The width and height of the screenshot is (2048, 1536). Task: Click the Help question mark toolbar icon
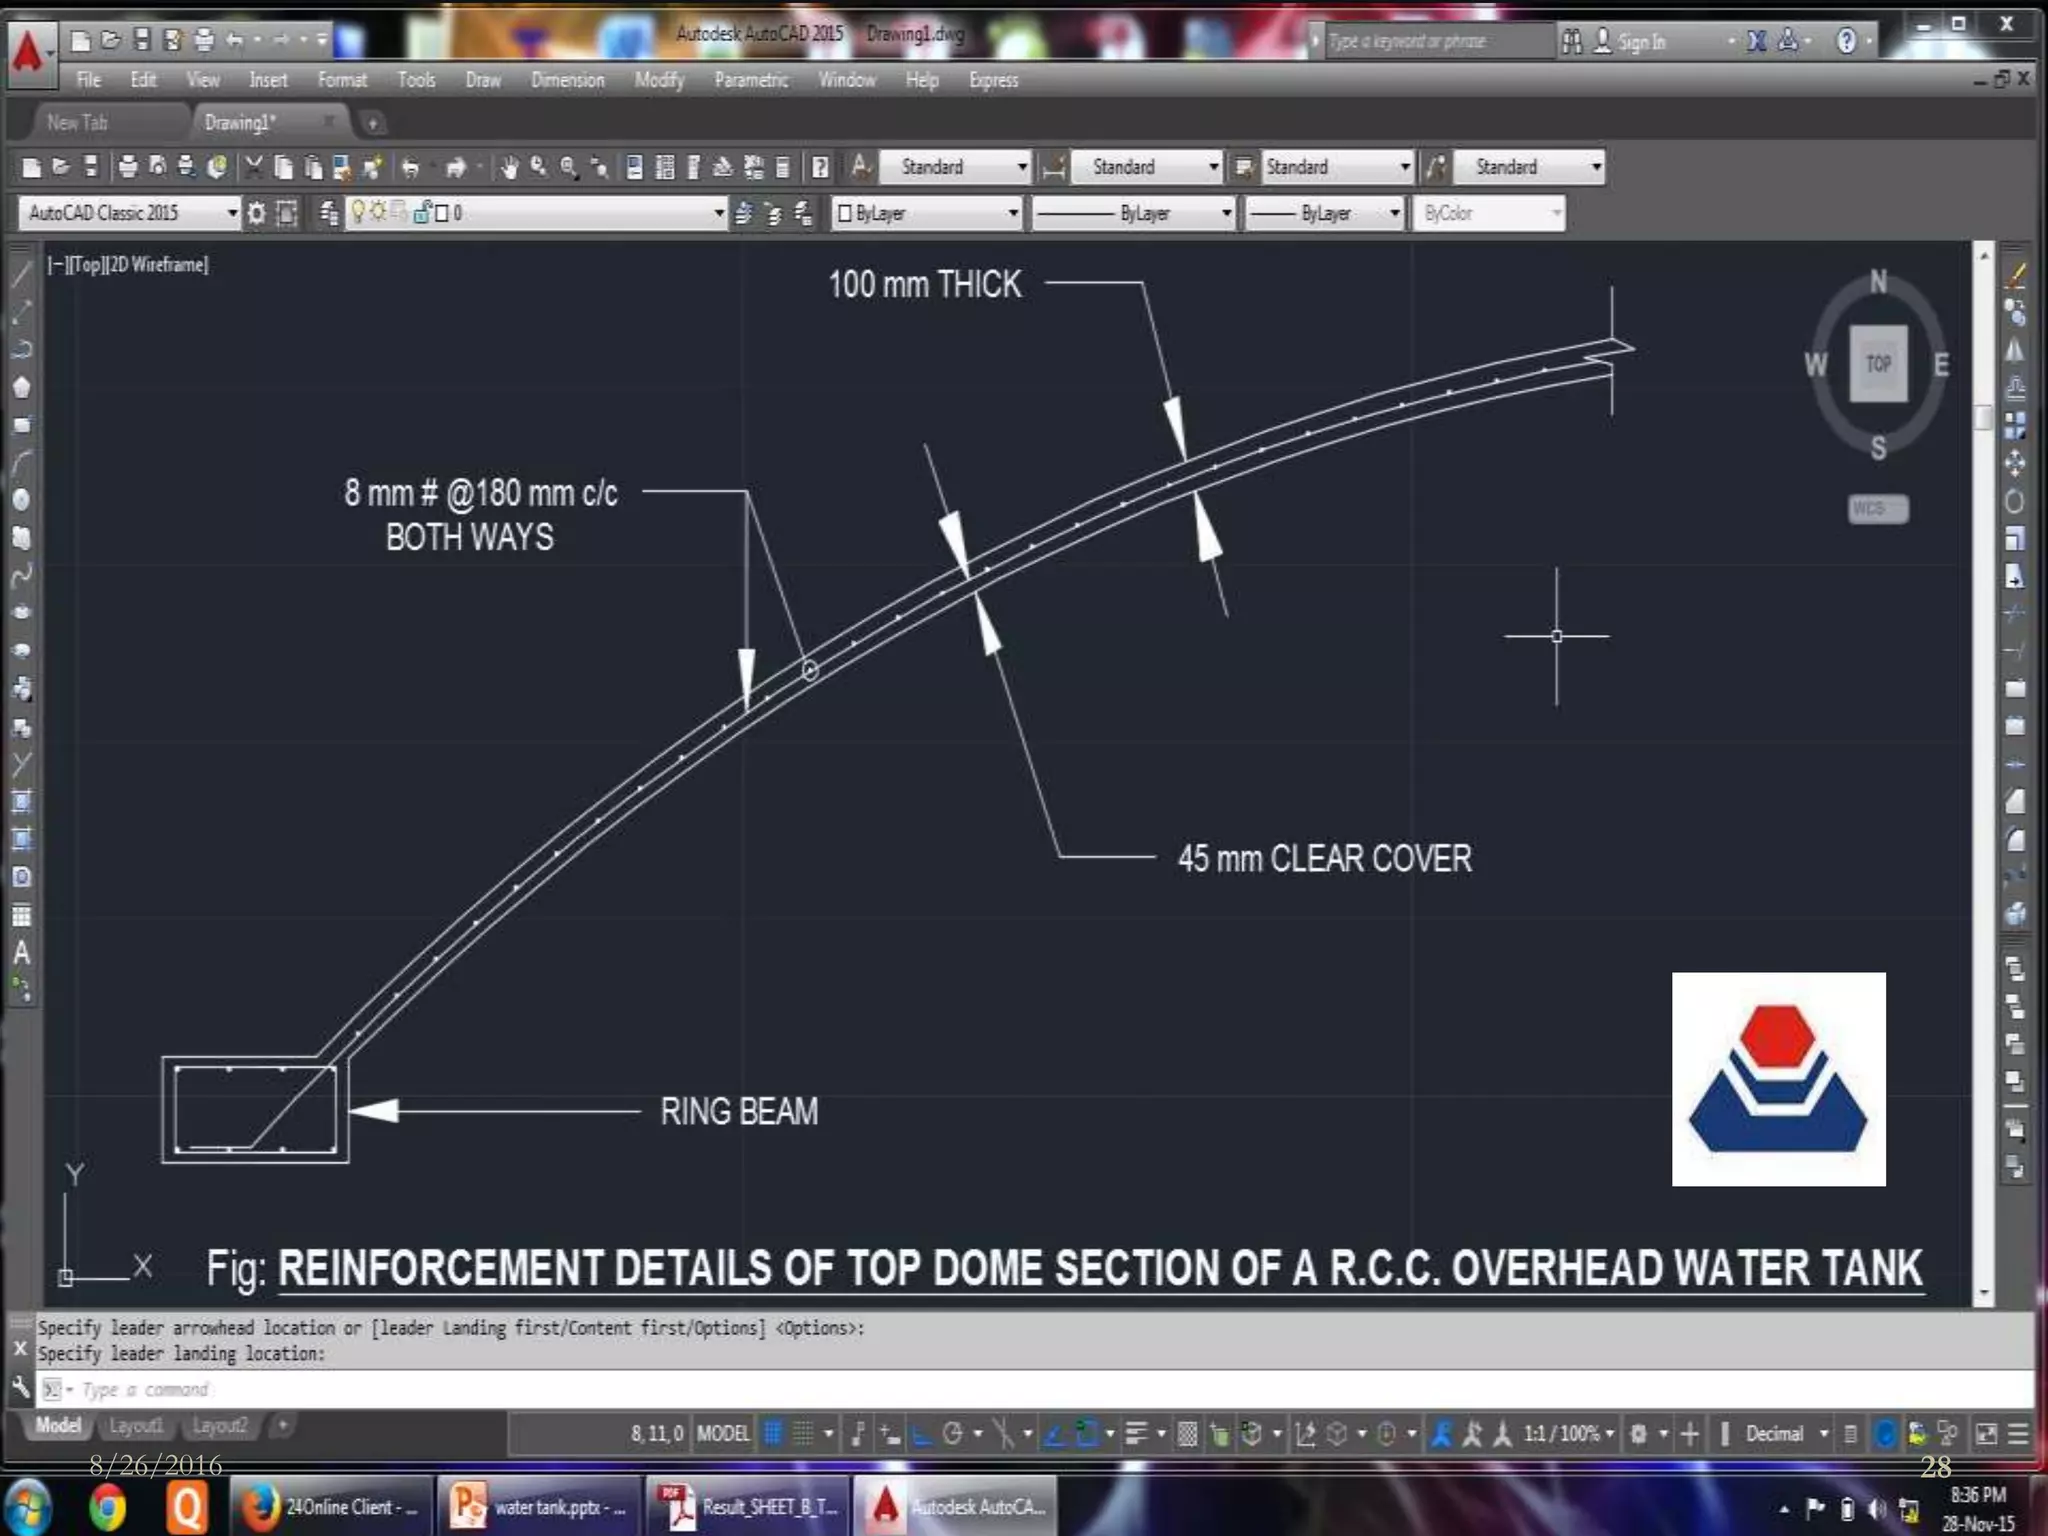[x=820, y=168]
